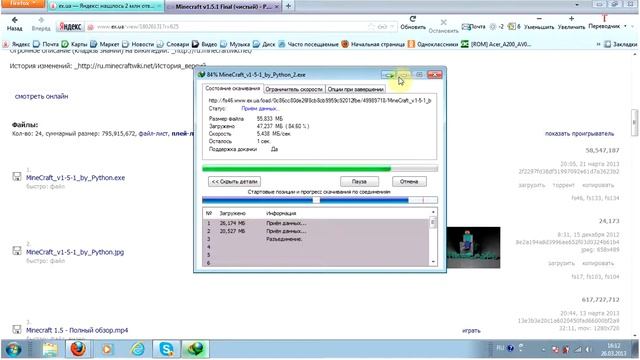Screen dimensions: 640x360
Task: Open MineCraft_v1-5-1_by_Python.jpg file link
Action: point(75,252)
